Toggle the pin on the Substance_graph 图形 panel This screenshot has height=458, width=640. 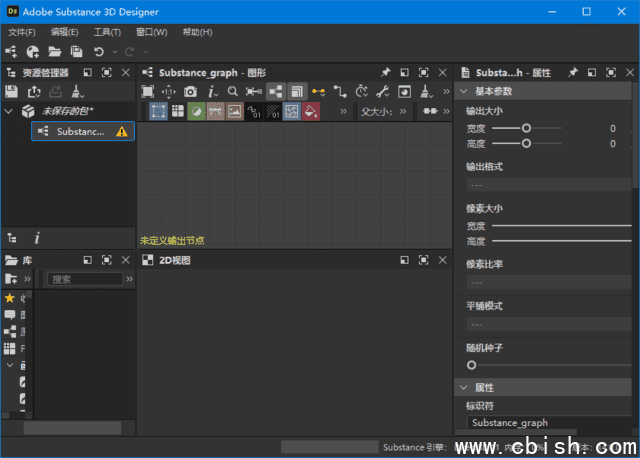tap(385, 73)
